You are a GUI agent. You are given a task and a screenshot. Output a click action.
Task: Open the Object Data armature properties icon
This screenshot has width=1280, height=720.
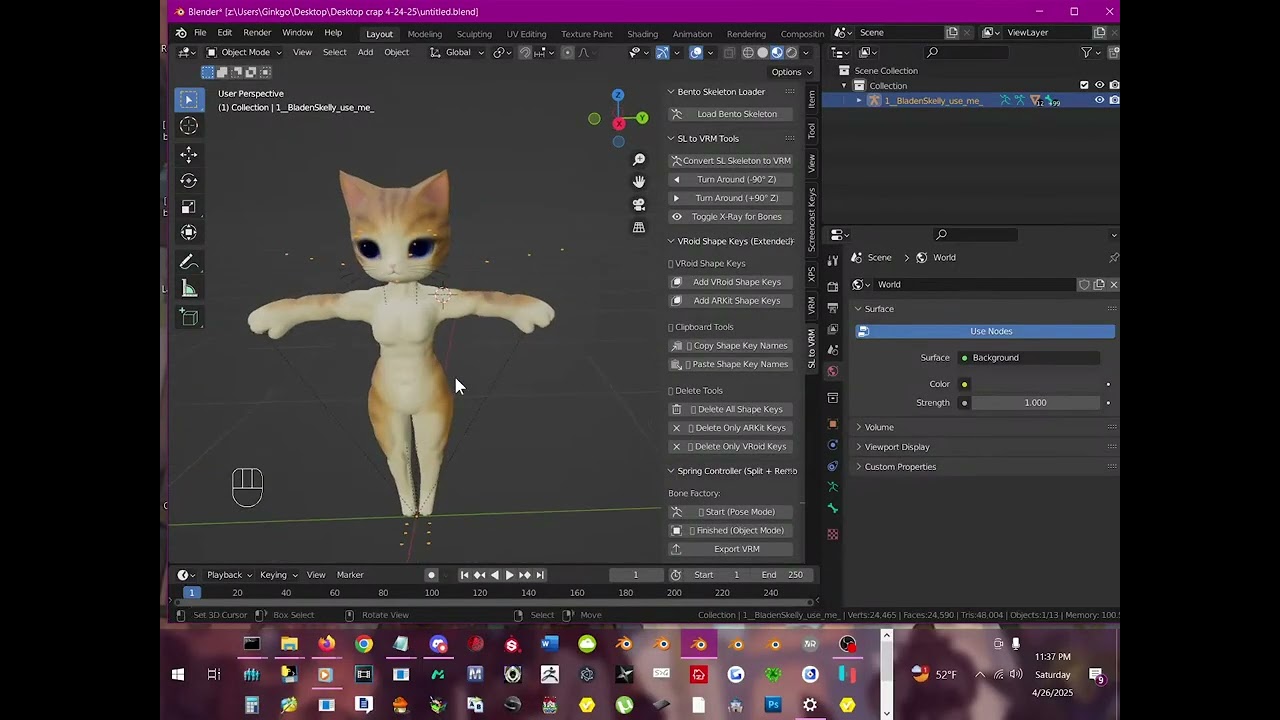pos(833,487)
